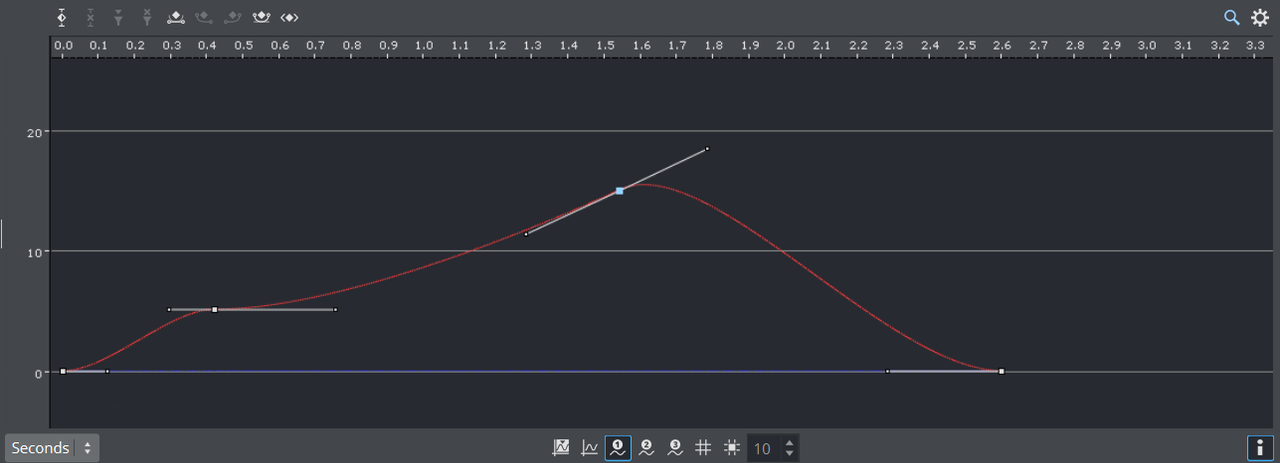Screen dimensions: 1280x463
Task: Toggle the grid display icon
Action: coord(703,448)
